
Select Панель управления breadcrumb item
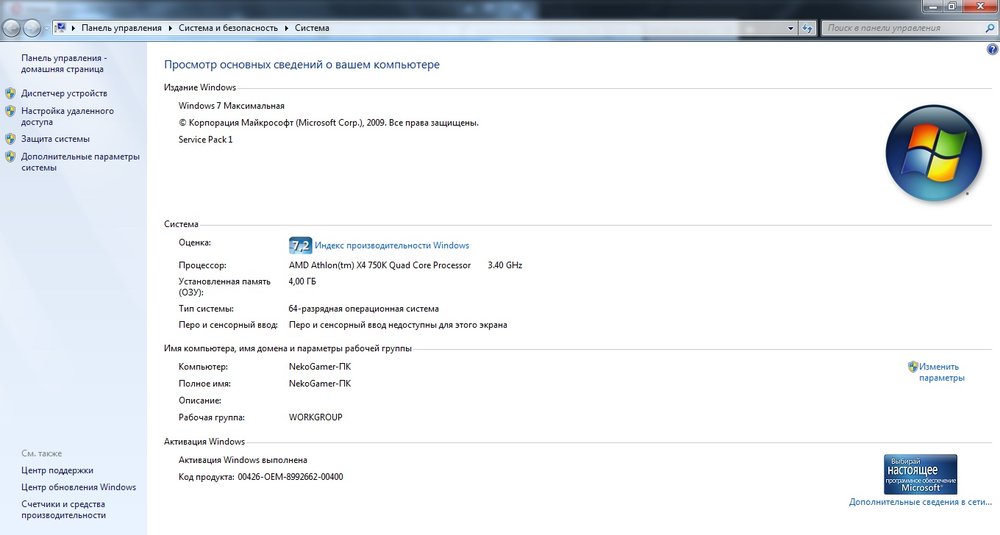(x=121, y=28)
